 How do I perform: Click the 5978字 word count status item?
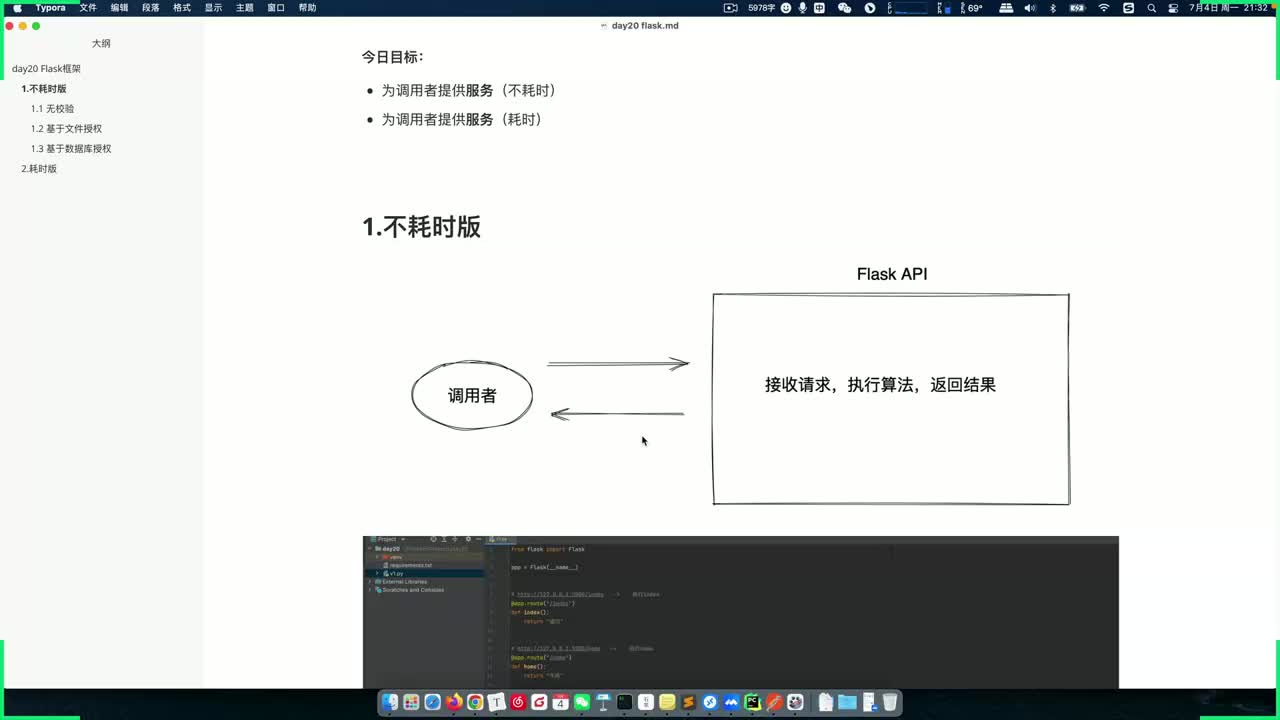click(762, 8)
